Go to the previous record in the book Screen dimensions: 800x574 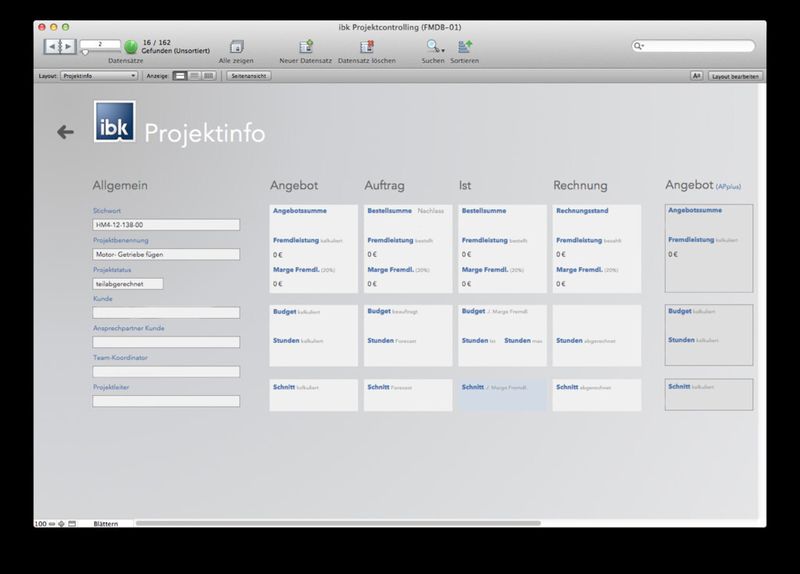pos(52,46)
